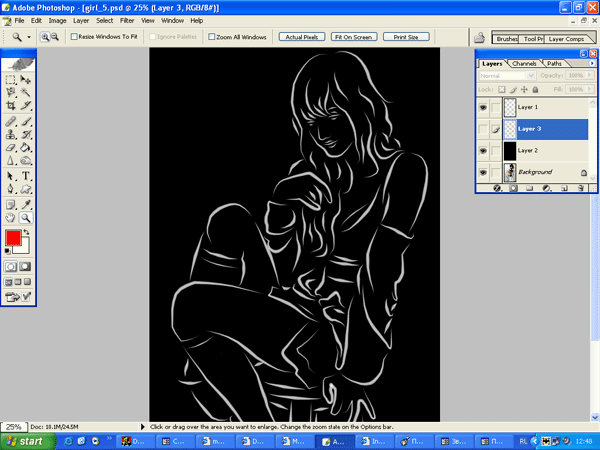Open the Image menu
Image resolution: width=600 pixels, height=450 pixels.
pos(57,21)
